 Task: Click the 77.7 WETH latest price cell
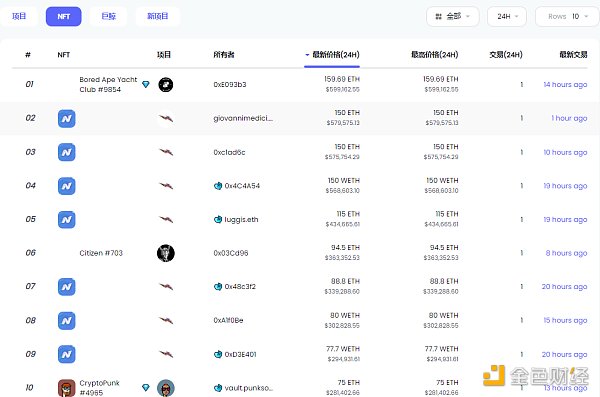click(x=343, y=354)
